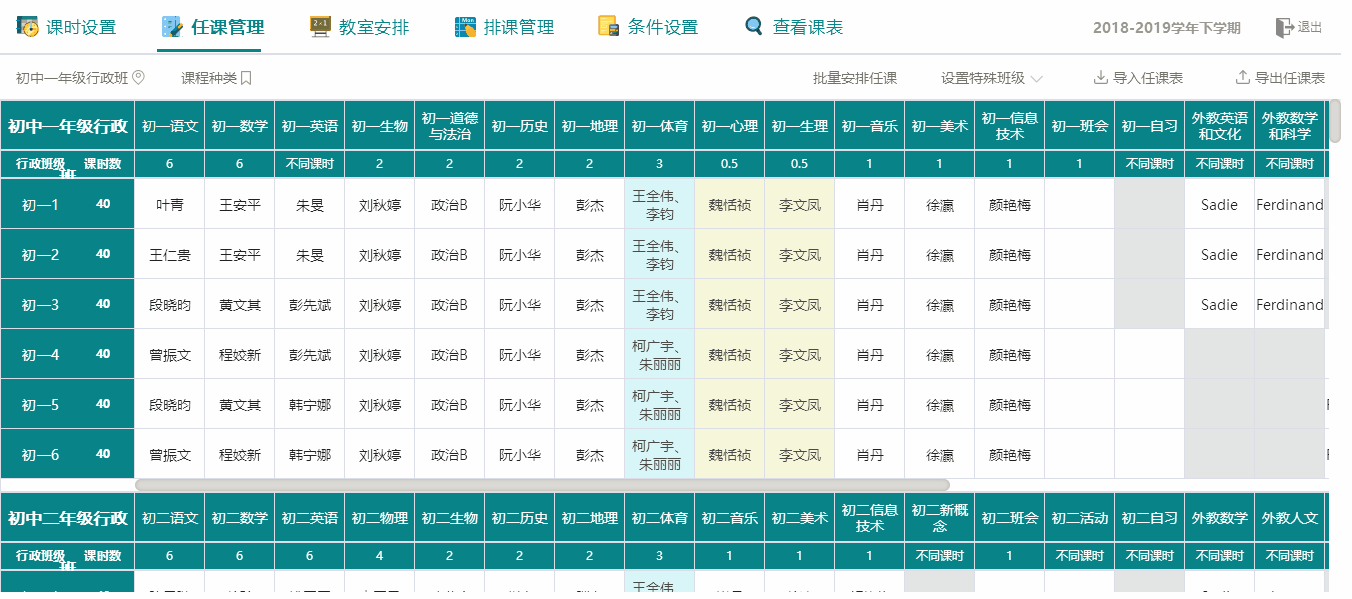
Task: Click the bookmark icon beside 课程种类
Action: (x=246, y=78)
